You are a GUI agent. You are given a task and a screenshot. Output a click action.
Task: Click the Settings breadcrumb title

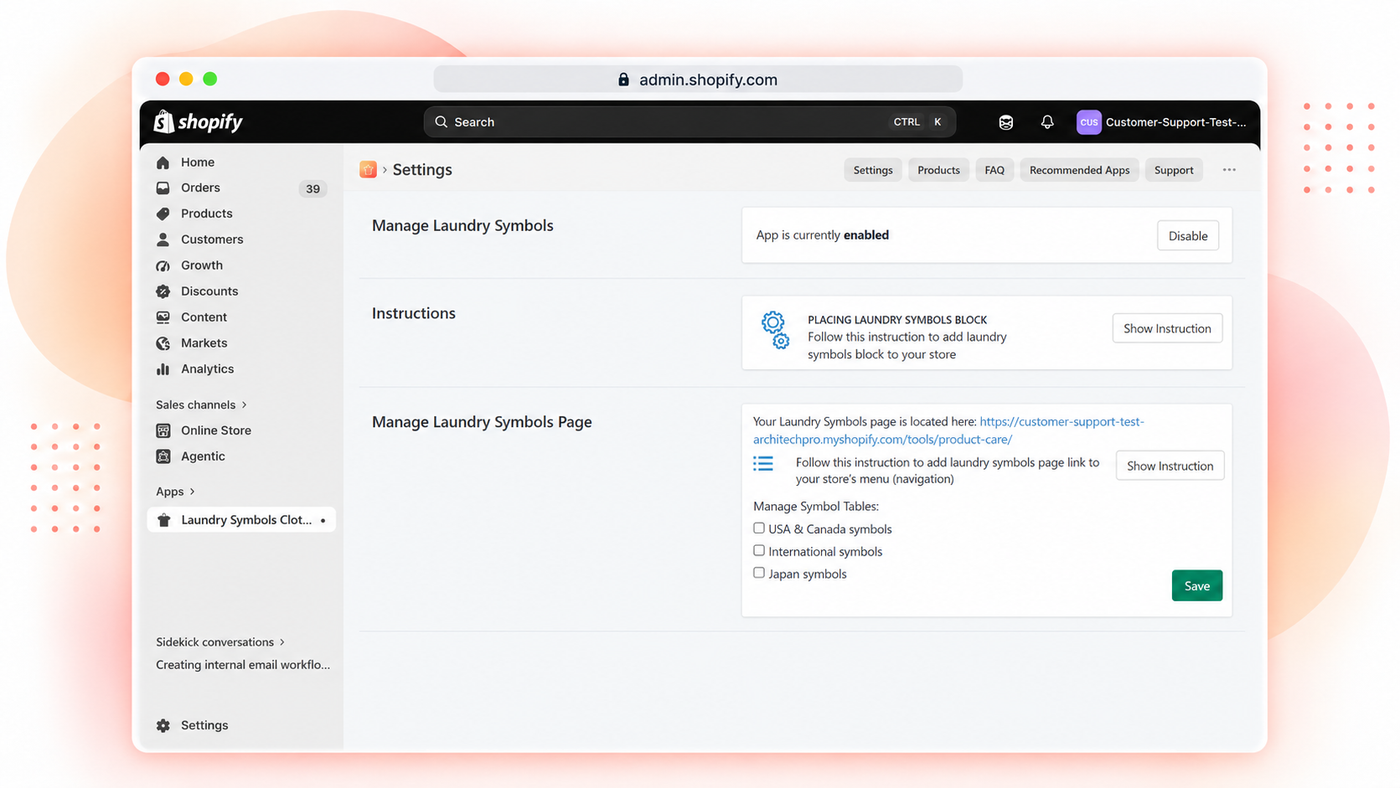(x=422, y=170)
